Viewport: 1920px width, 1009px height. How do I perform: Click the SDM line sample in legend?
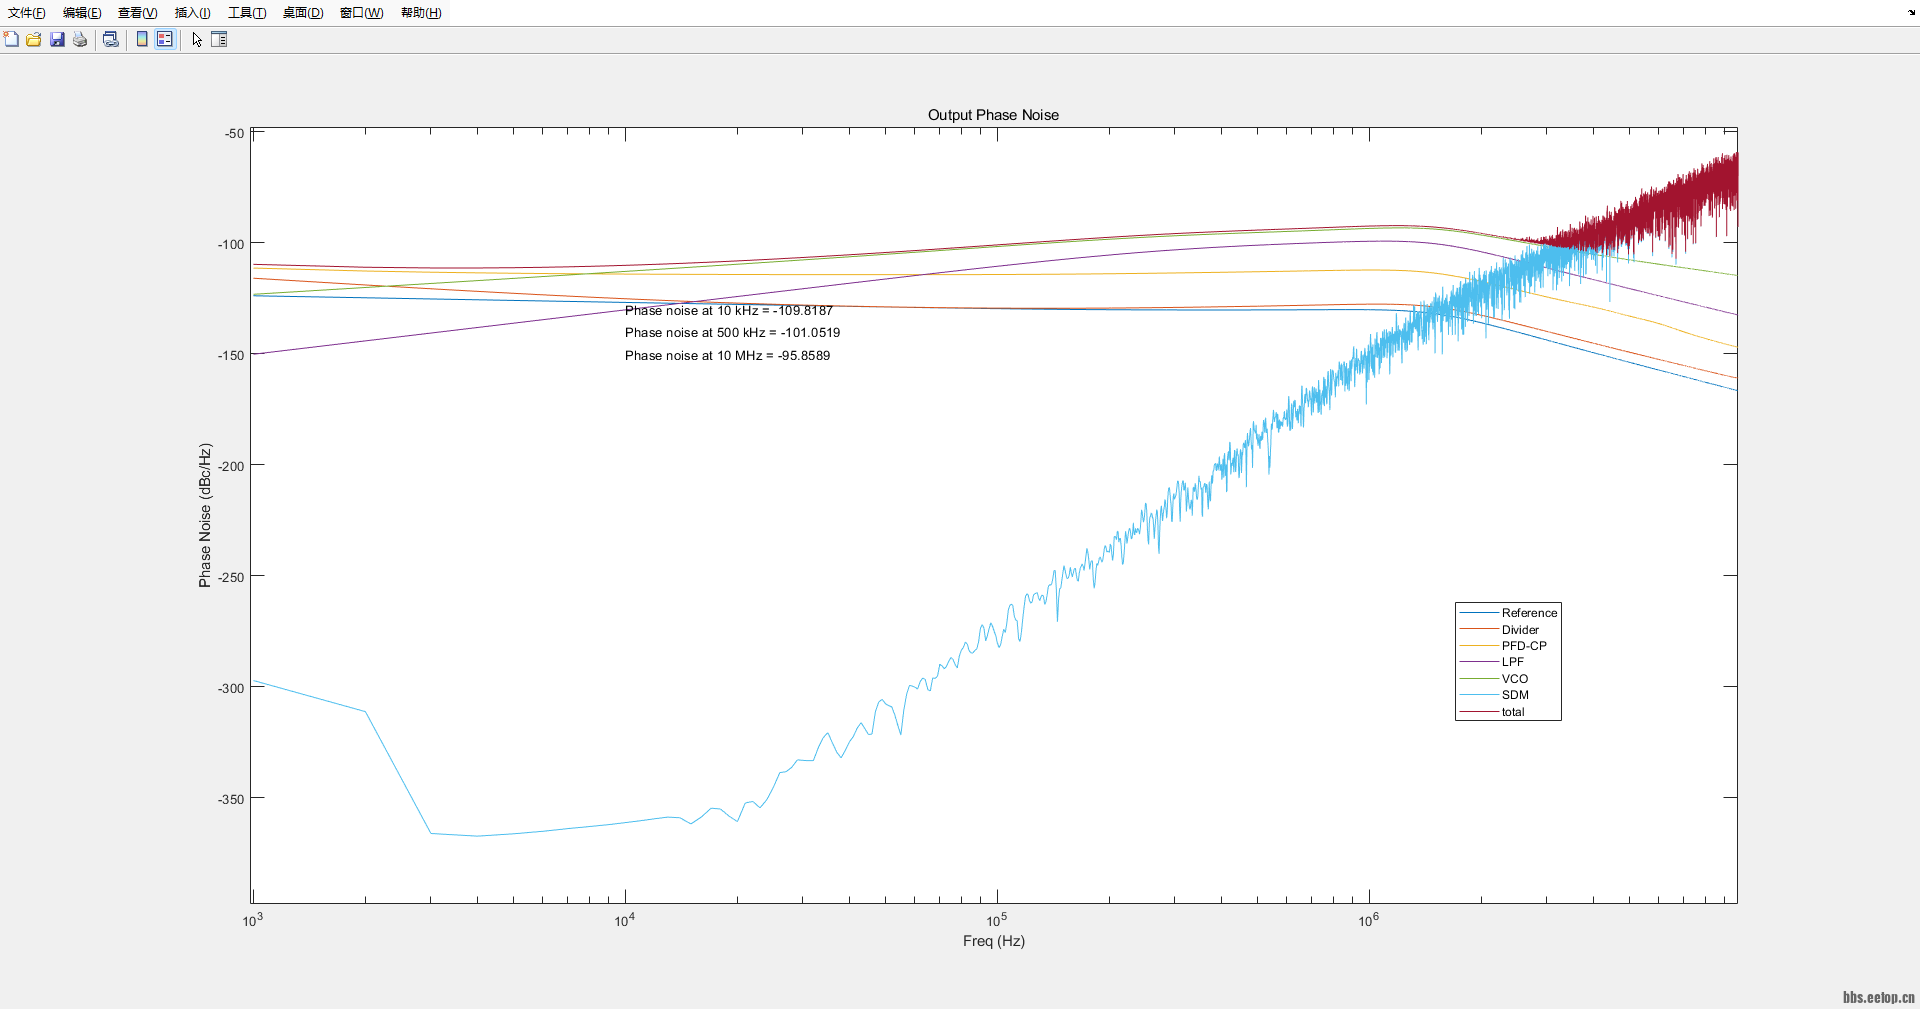pyautogui.click(x=1479, y=695)
